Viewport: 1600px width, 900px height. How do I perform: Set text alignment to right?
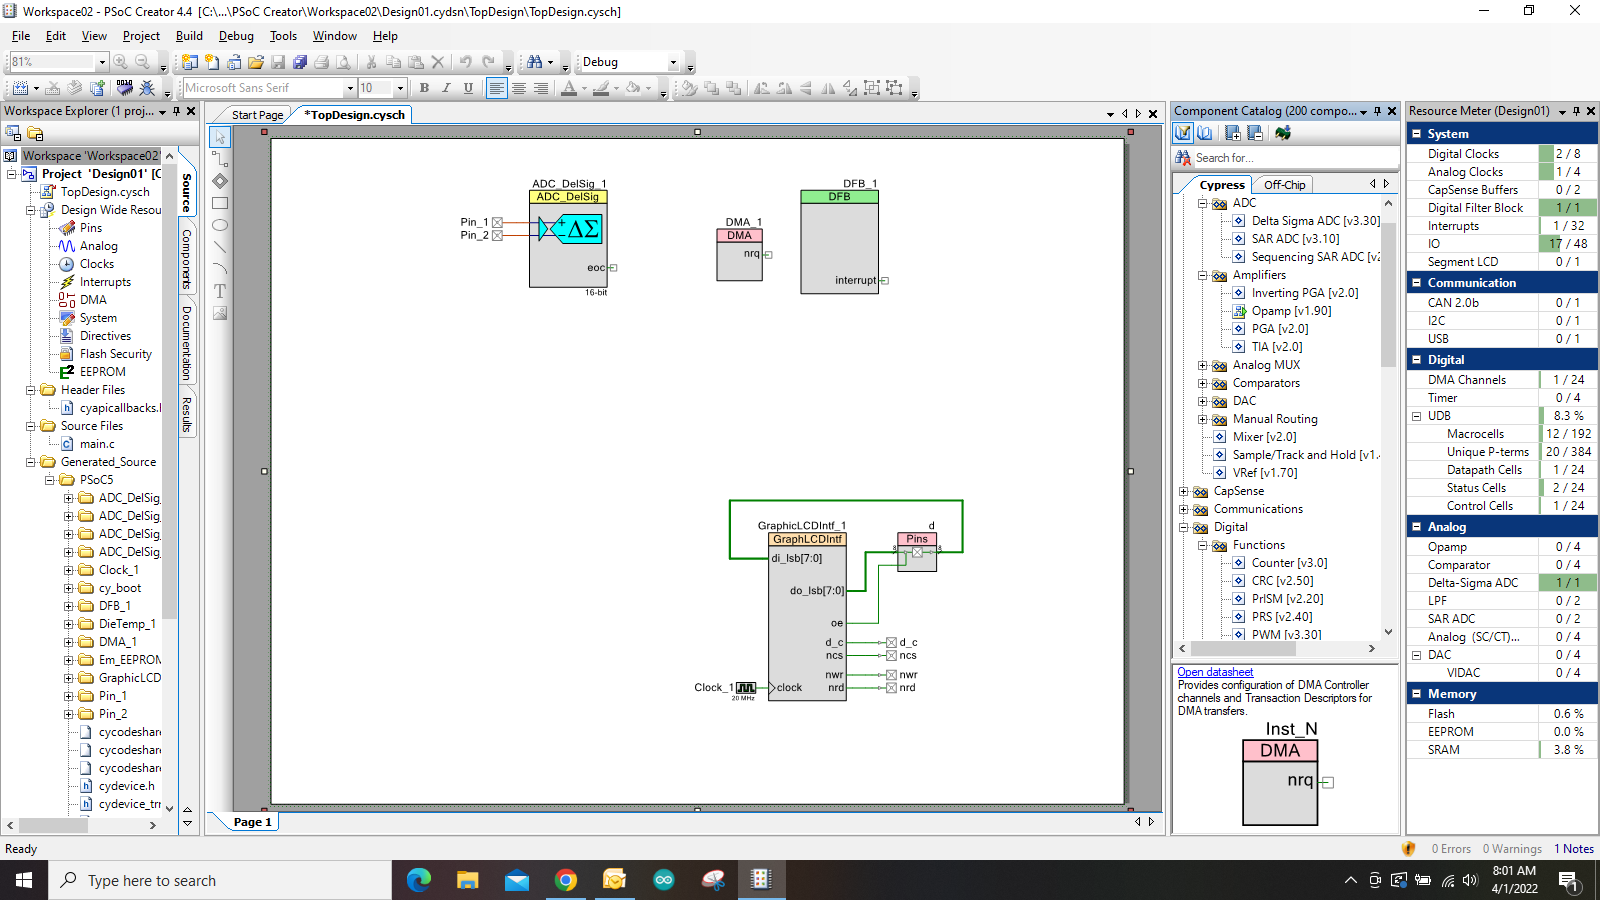541,88
